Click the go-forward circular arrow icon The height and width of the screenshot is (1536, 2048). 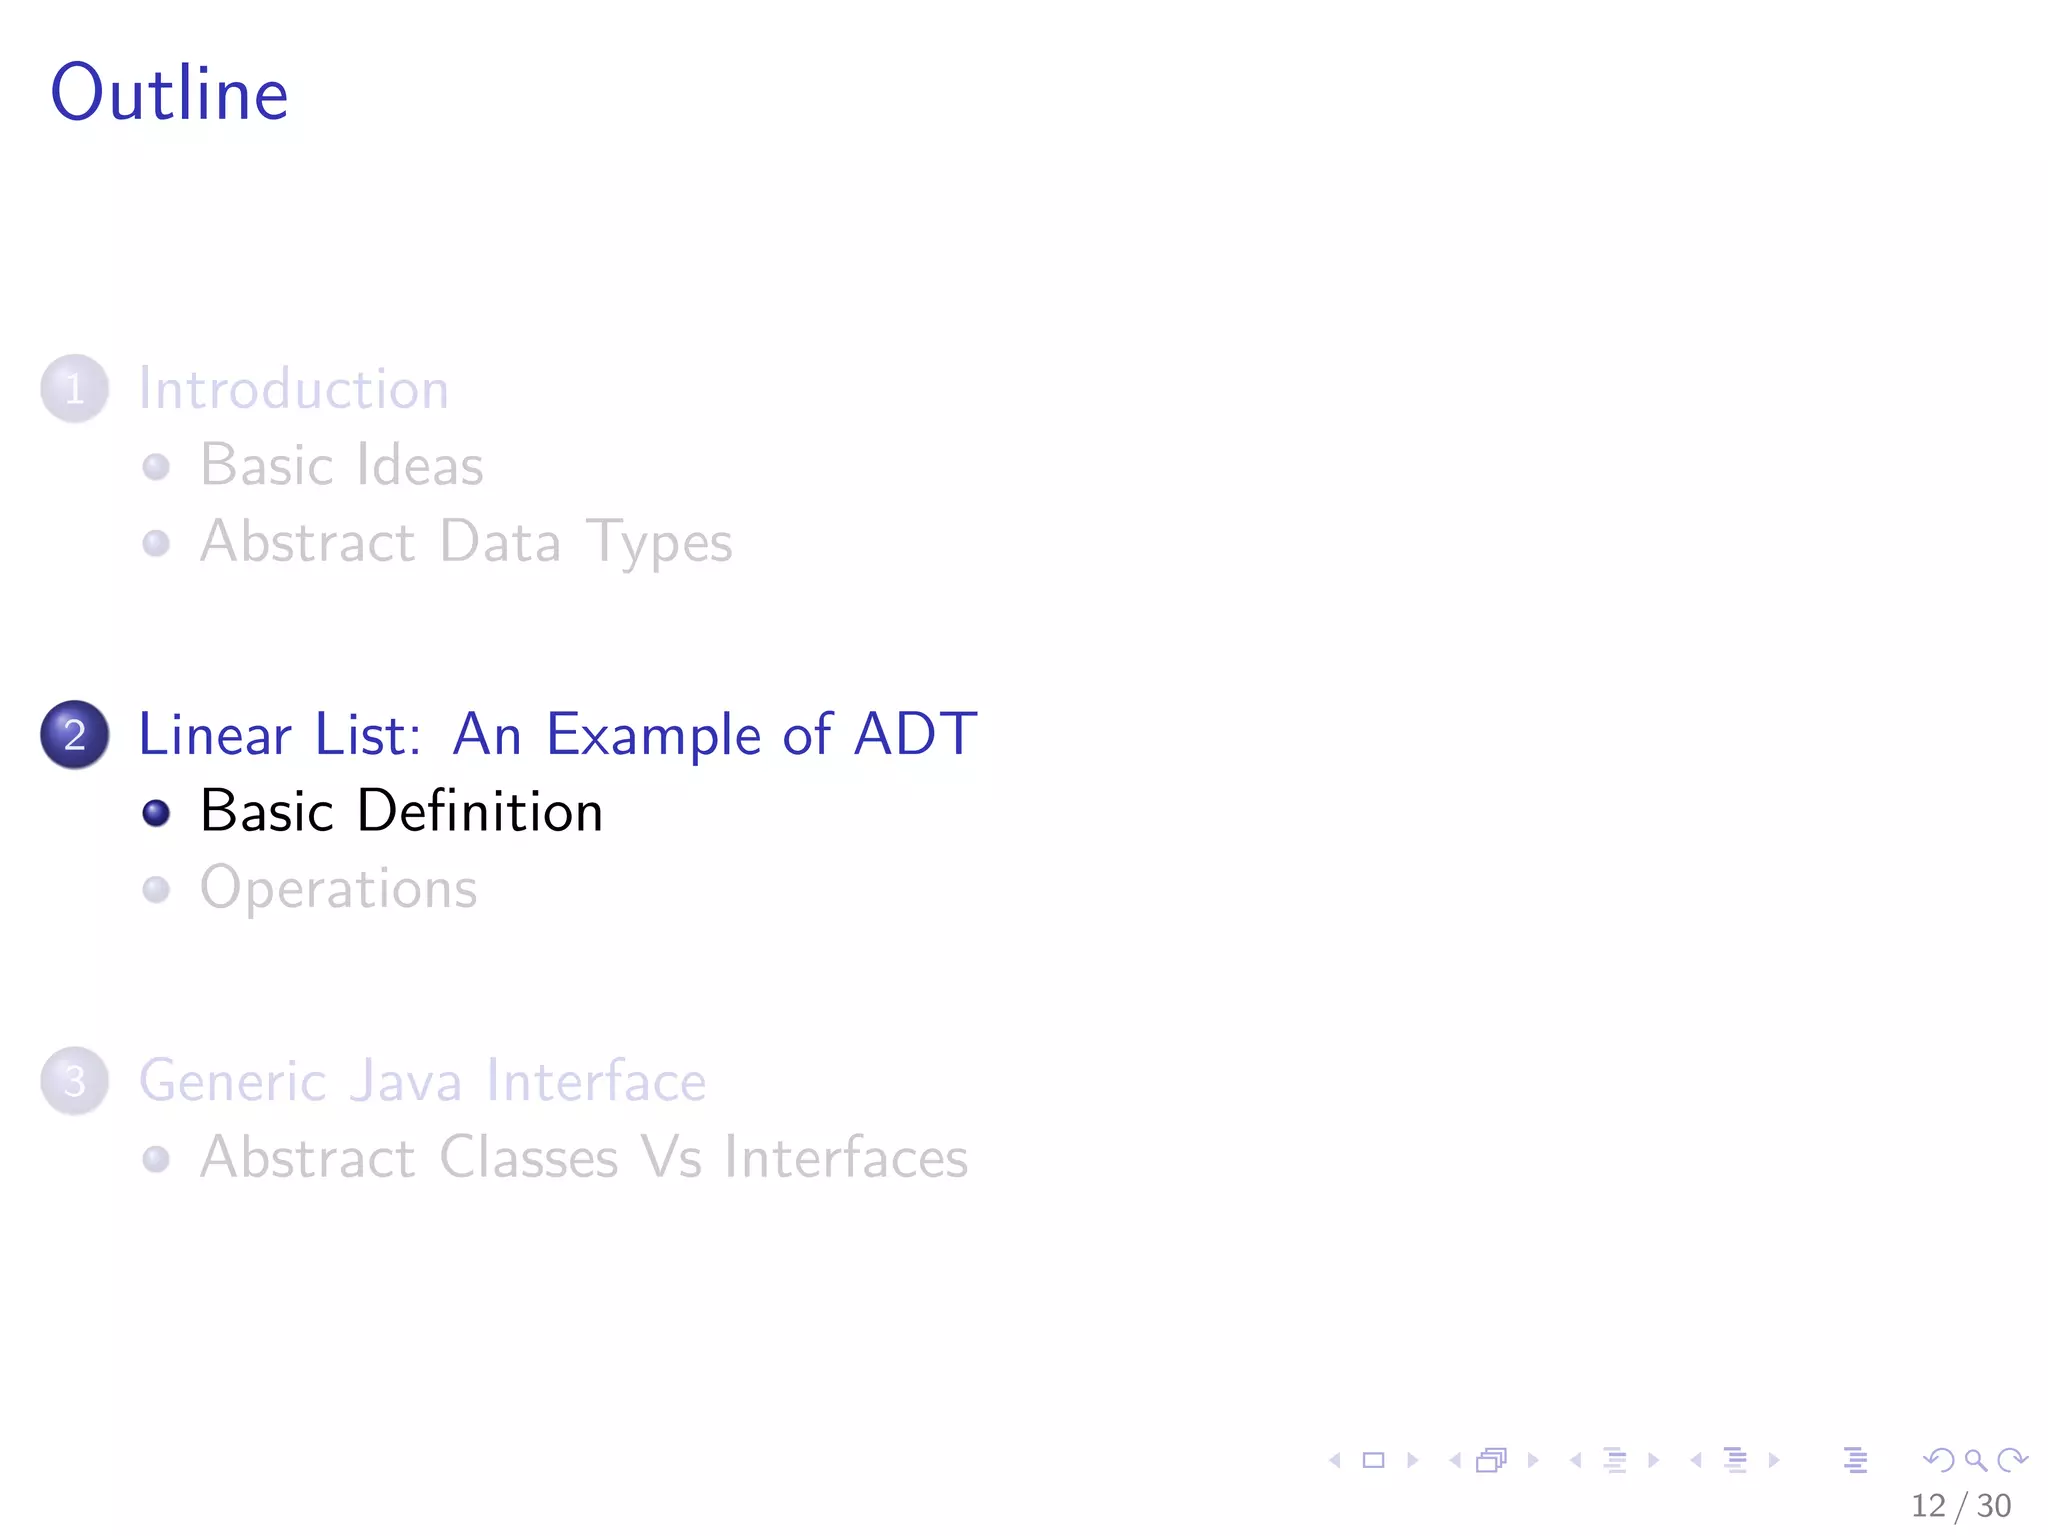pyautogui.click(x=2012, y=1461)
